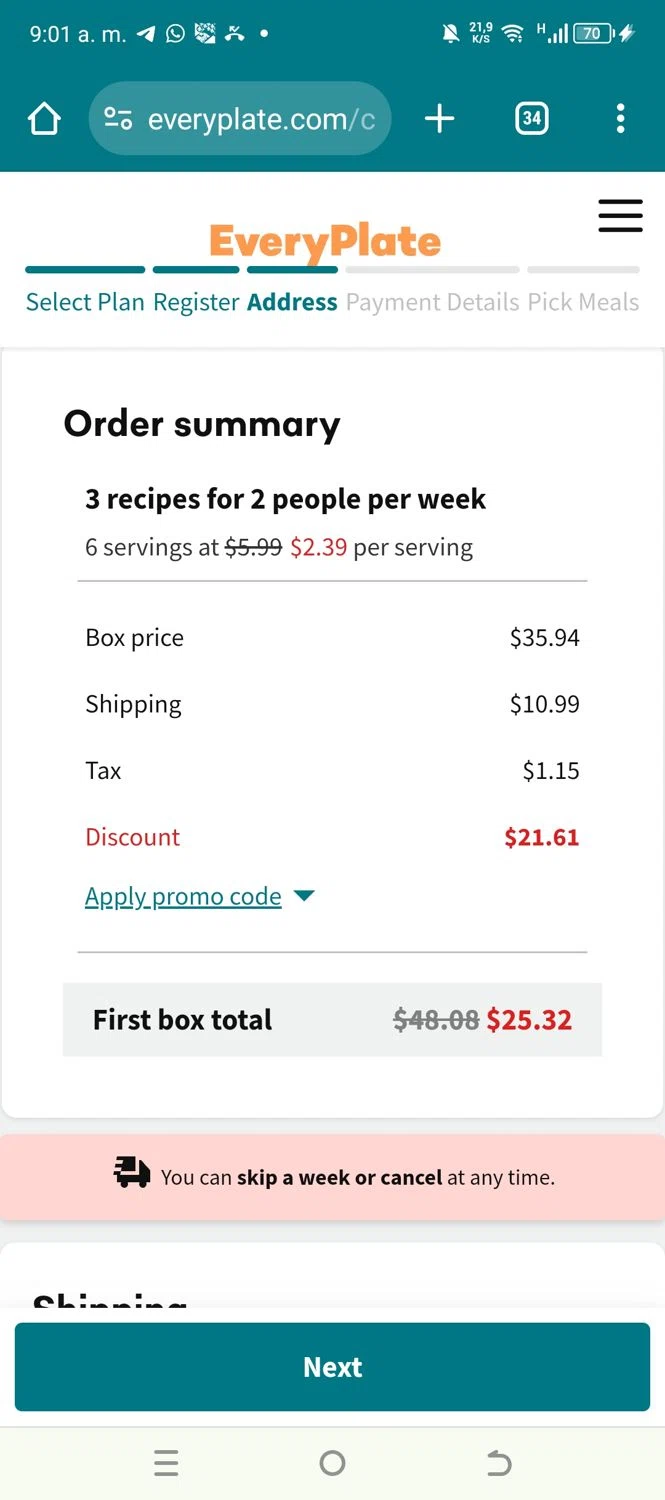Viewport: 665px width, 1500px height.
Task: Tap the delivery truck icon
Action: 132,1172
